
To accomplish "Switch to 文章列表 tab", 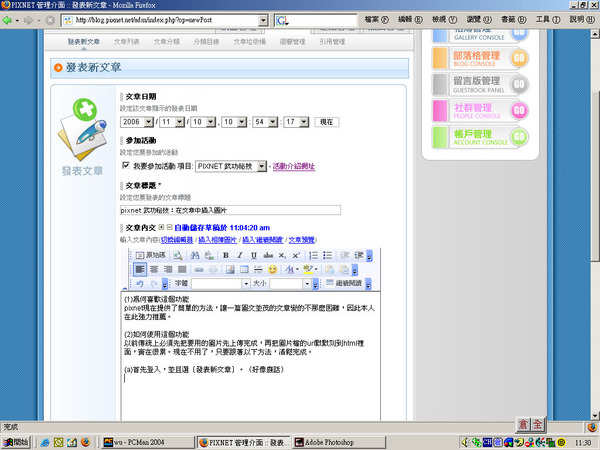I will click(127, 42).
